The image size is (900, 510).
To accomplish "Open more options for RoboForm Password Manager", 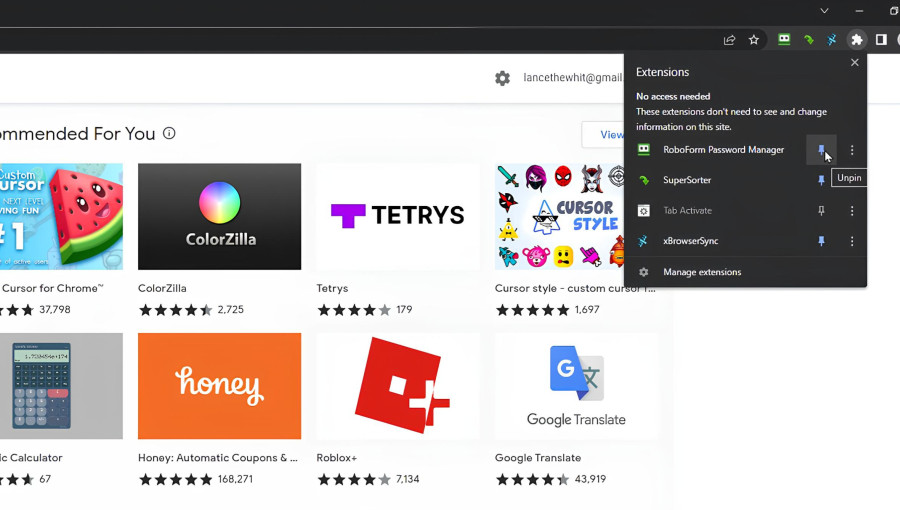I will 852,150.
